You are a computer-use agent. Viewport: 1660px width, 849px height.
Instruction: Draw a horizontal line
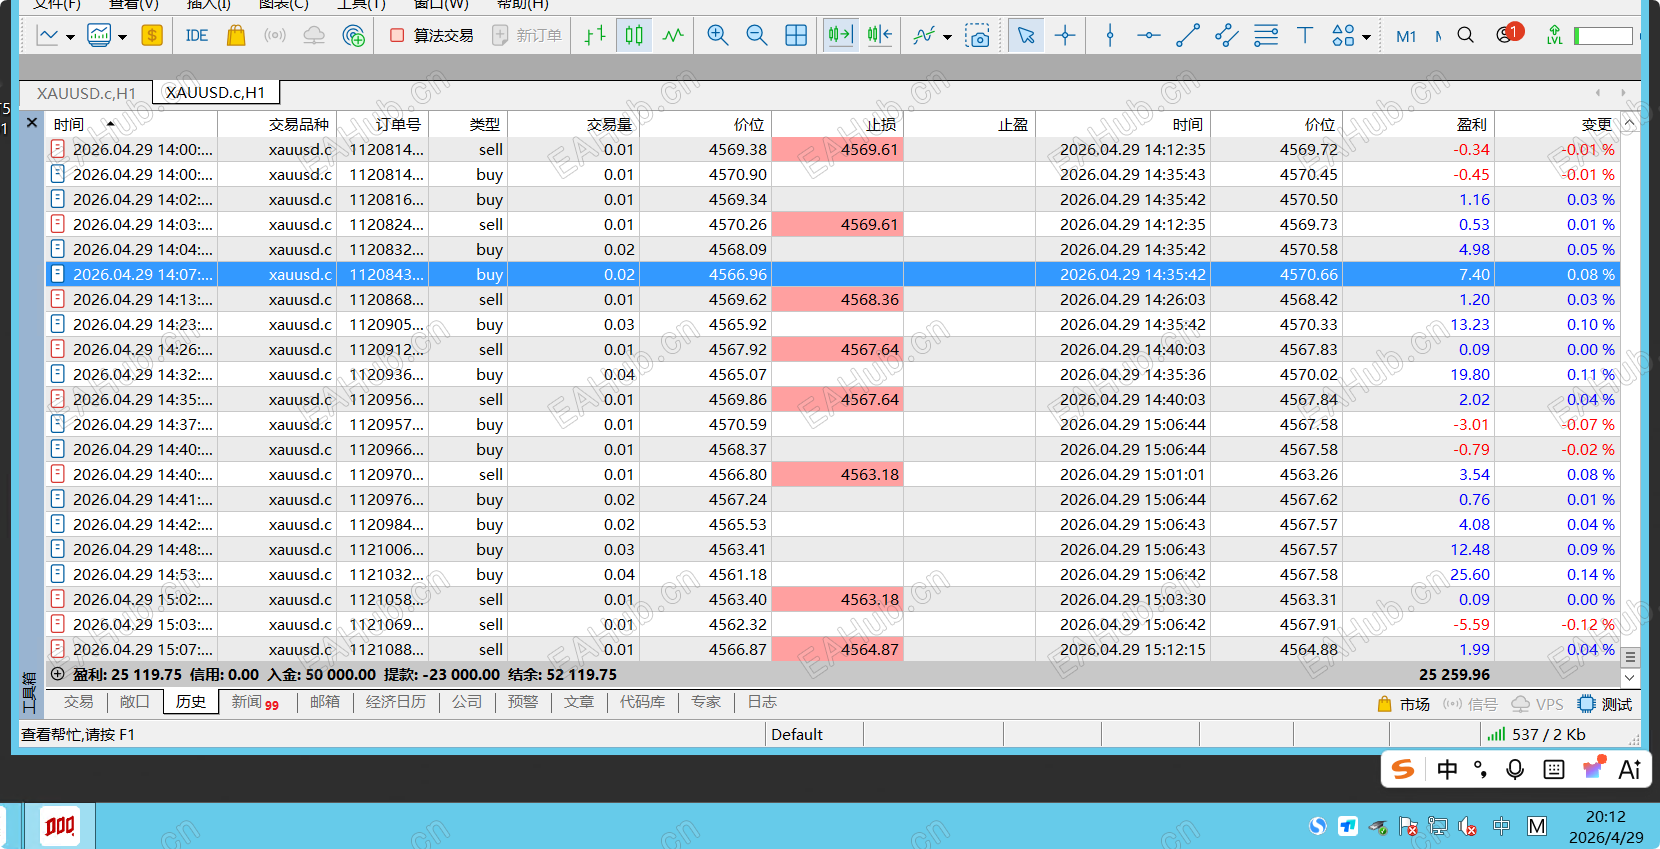[x=1149, y=36]
